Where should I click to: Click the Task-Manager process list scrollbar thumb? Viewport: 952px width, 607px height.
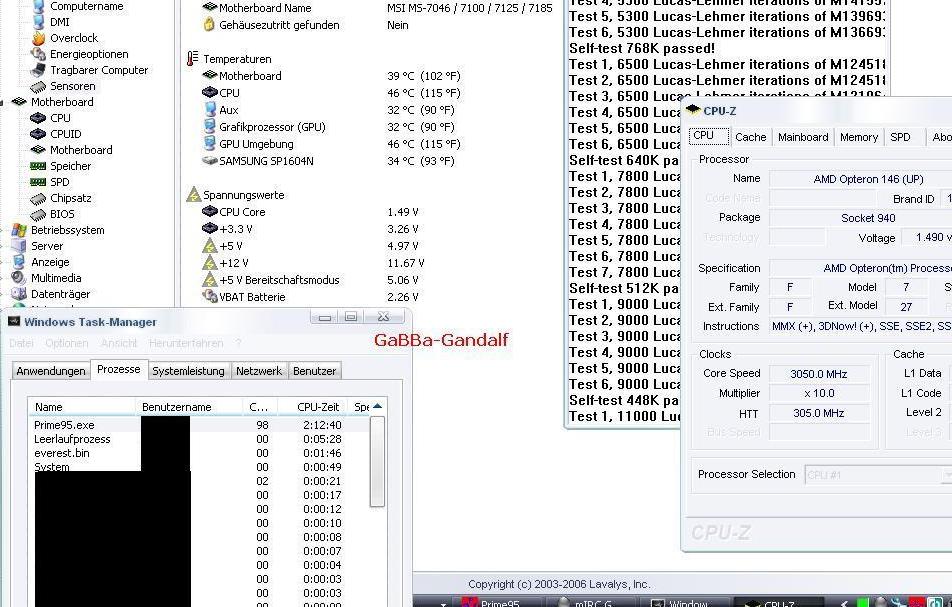377,461
